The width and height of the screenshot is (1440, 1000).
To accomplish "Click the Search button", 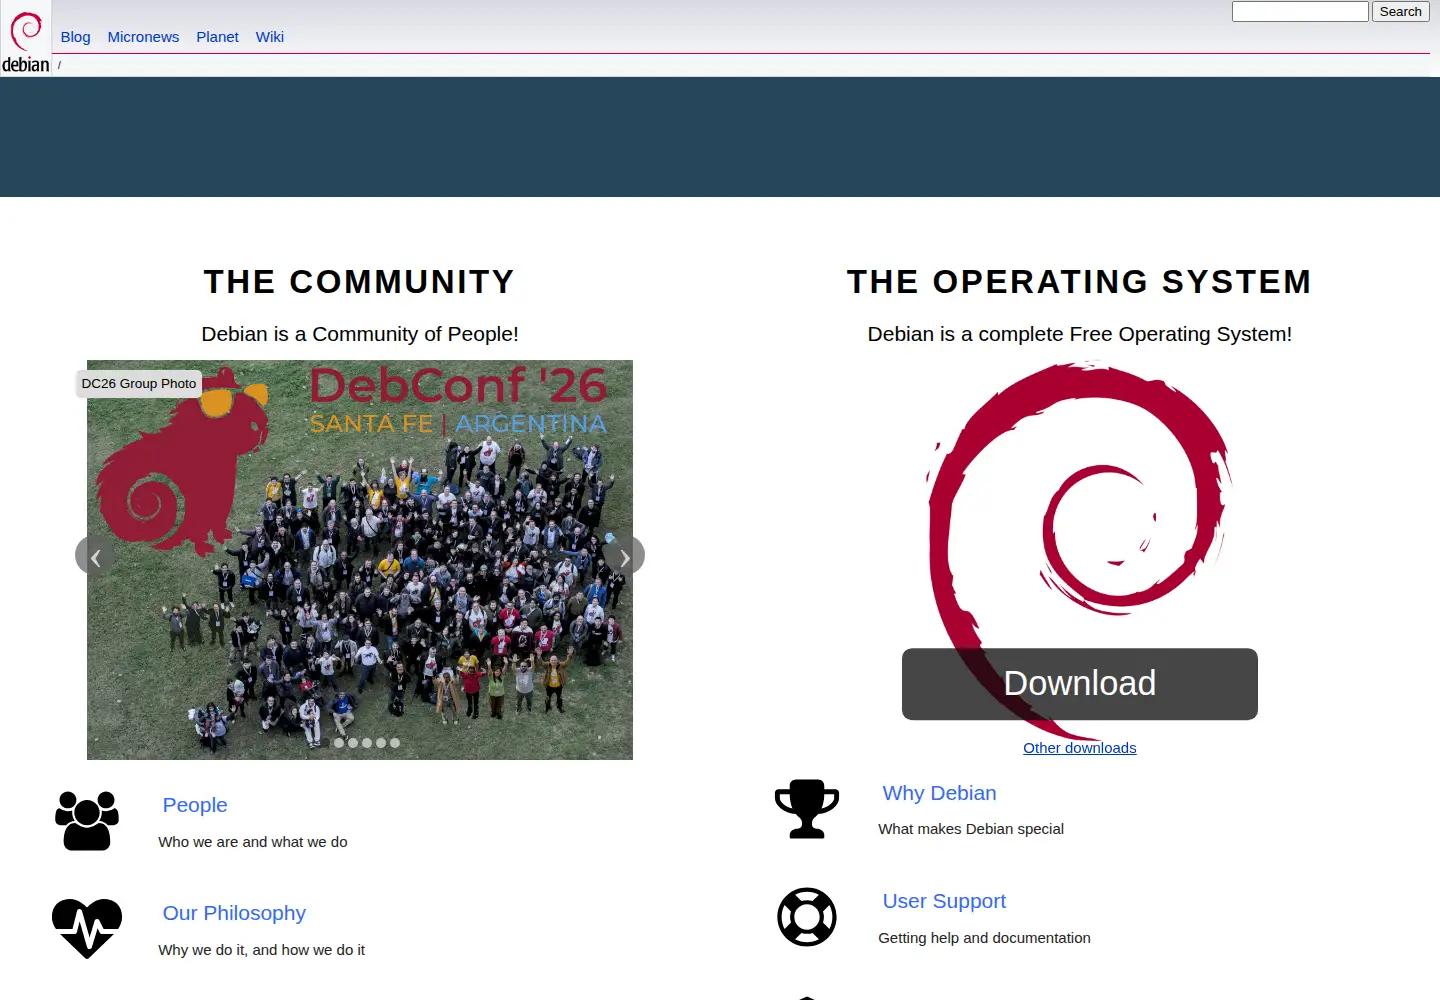I will 1400,12.
